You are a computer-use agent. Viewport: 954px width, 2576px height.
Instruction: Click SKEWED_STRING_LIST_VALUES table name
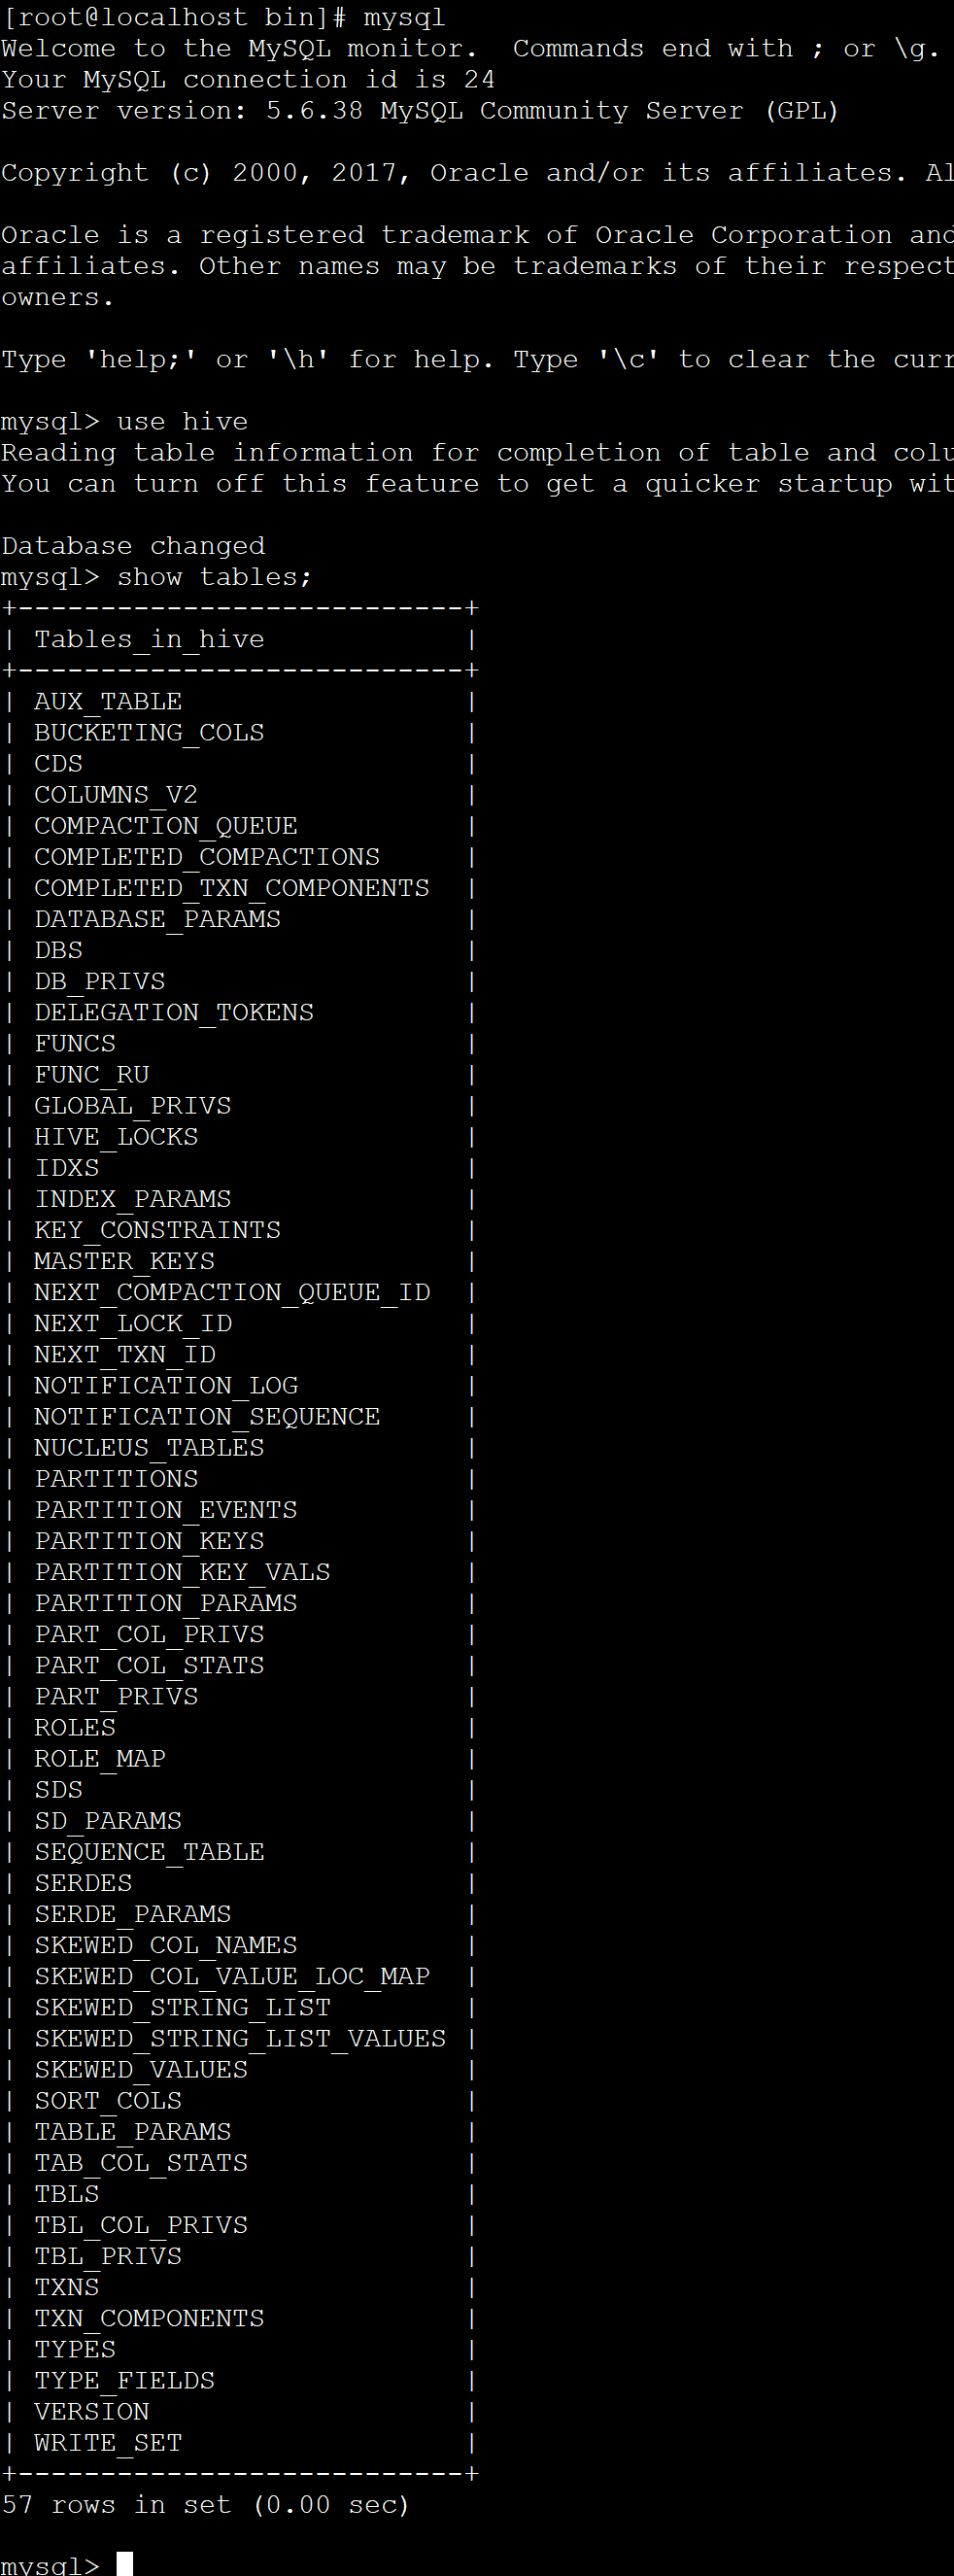(240, 2039)
